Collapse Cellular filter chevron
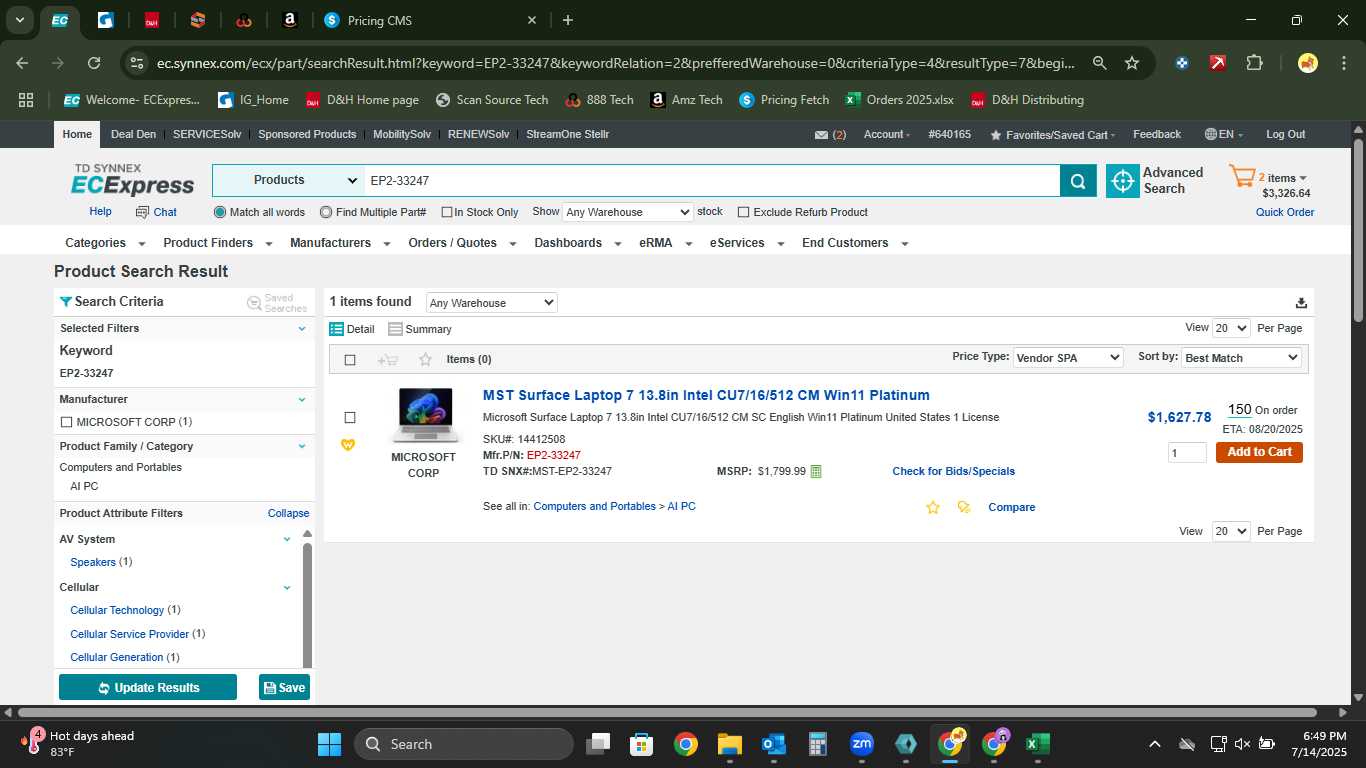Screen dimensions: 1366x768 coord(287,587)
